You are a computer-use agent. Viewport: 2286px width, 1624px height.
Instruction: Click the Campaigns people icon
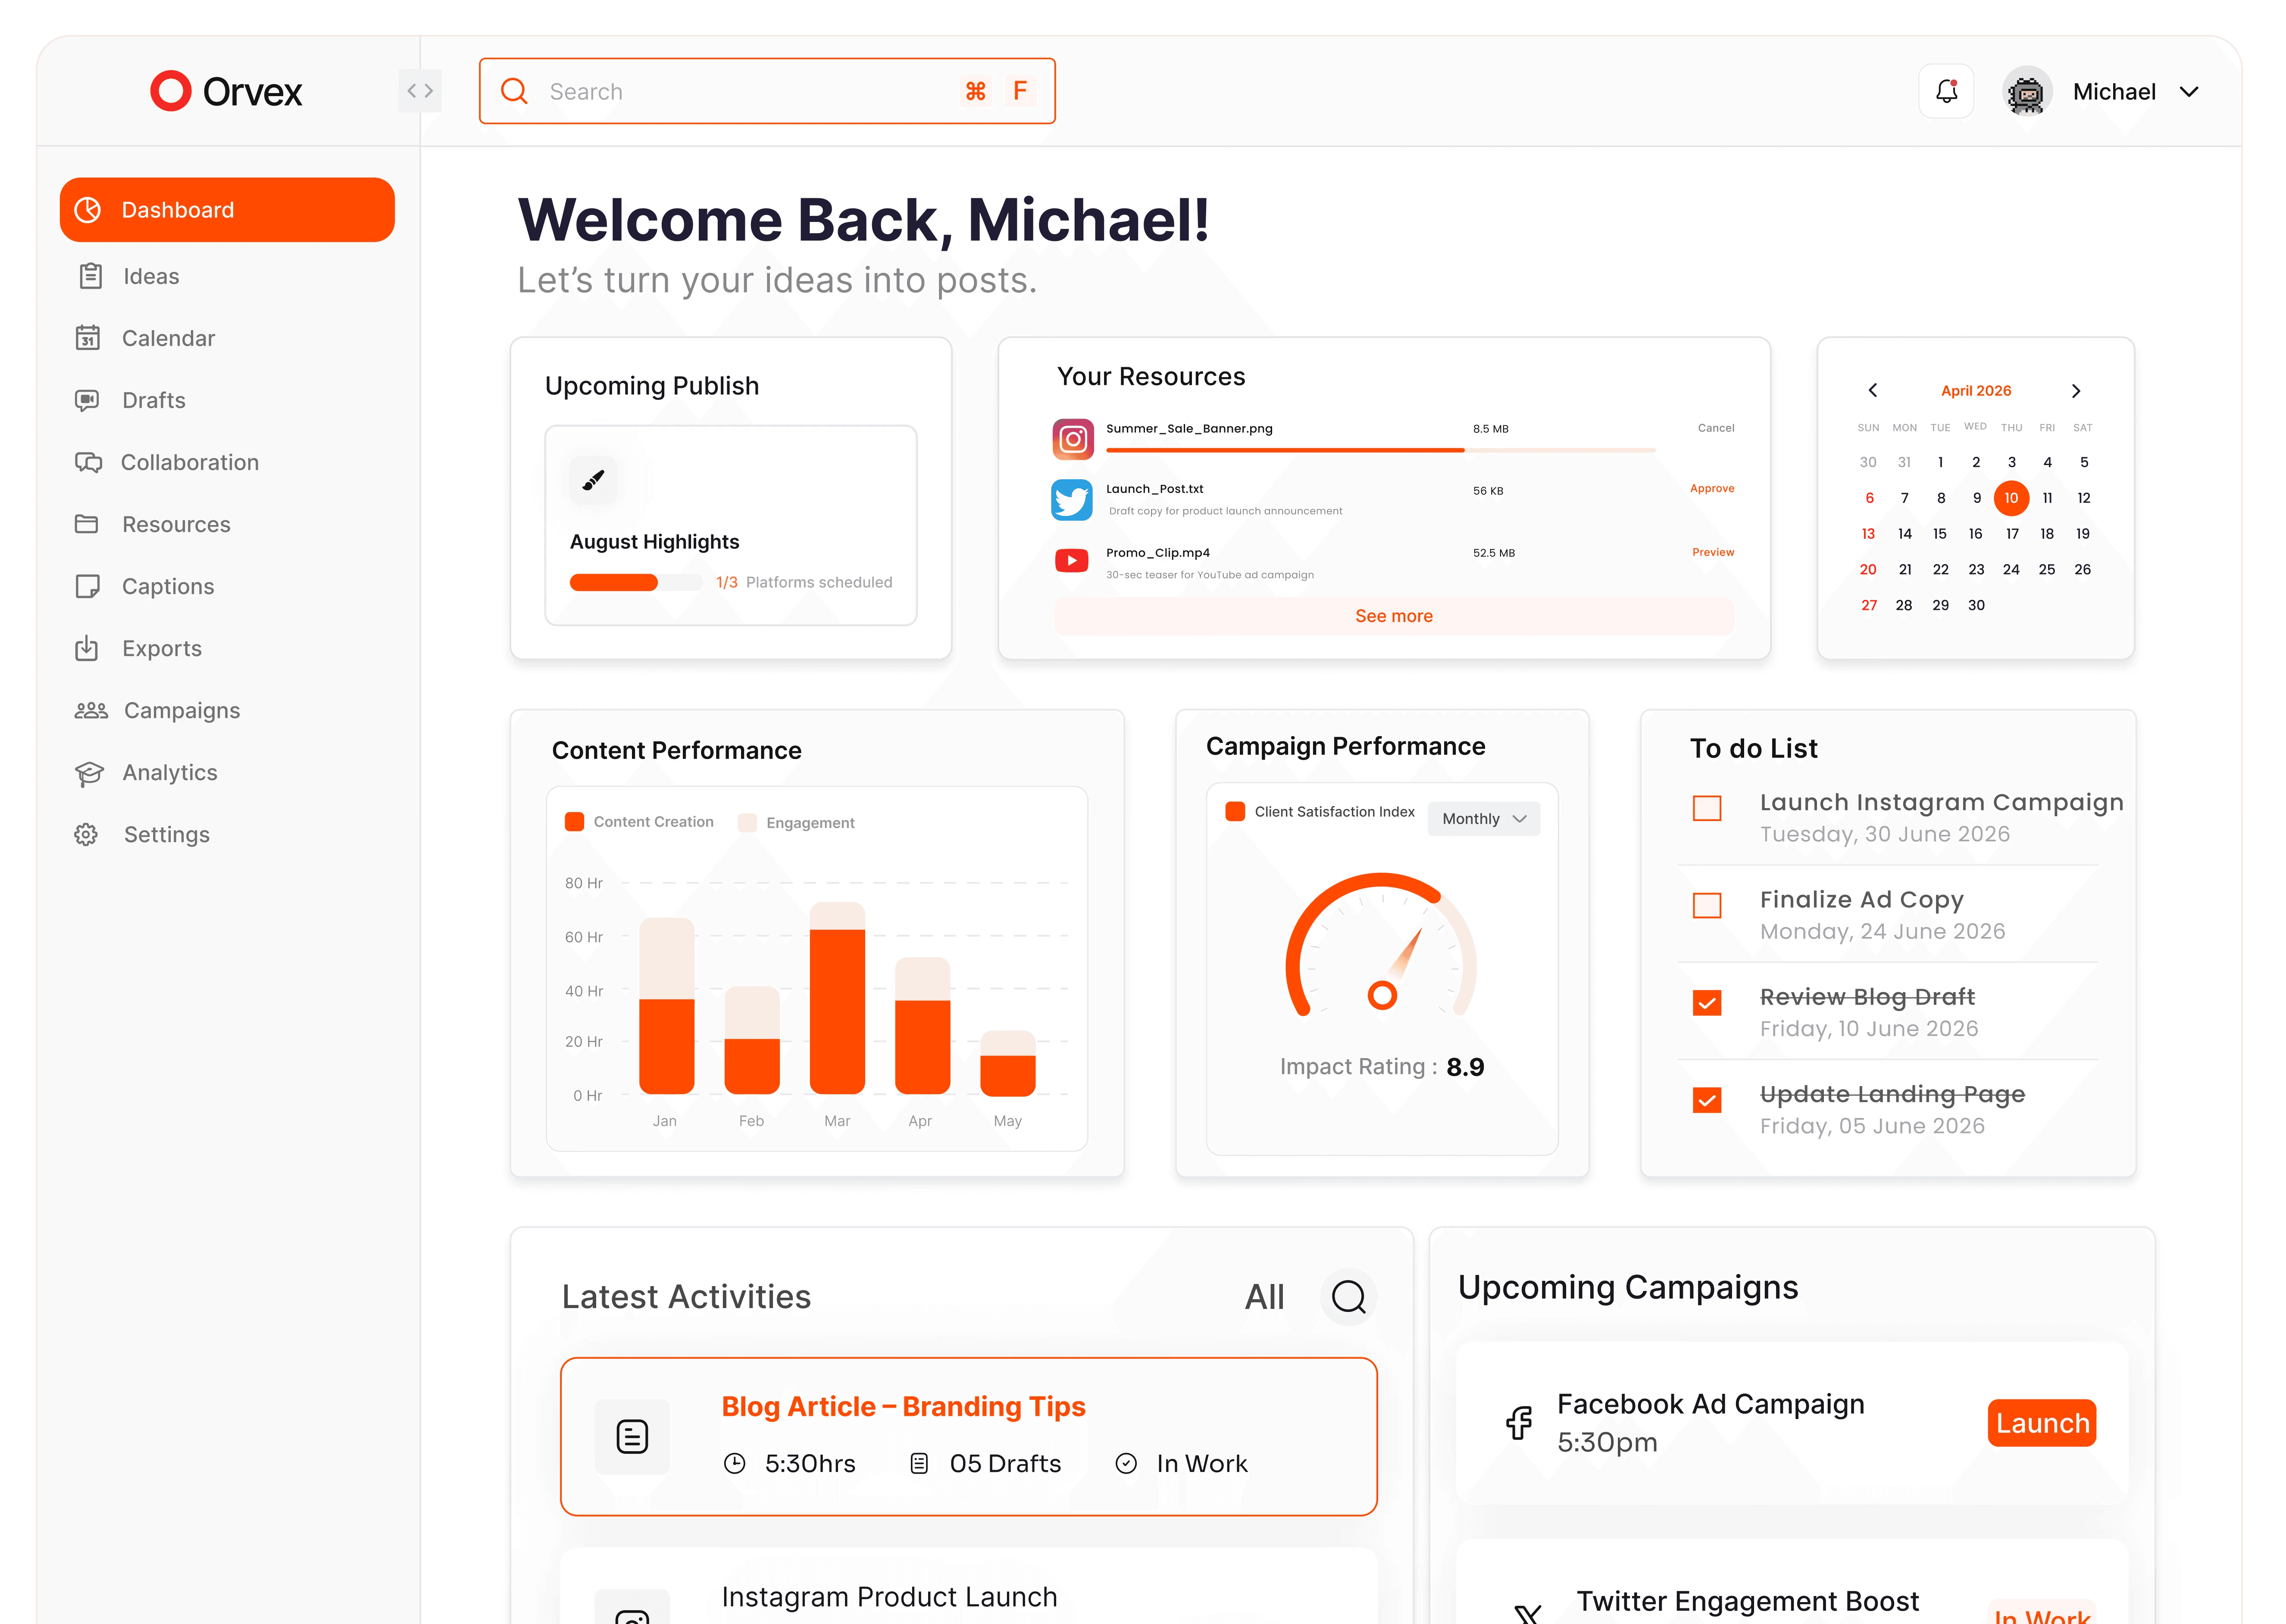[90, 710]
